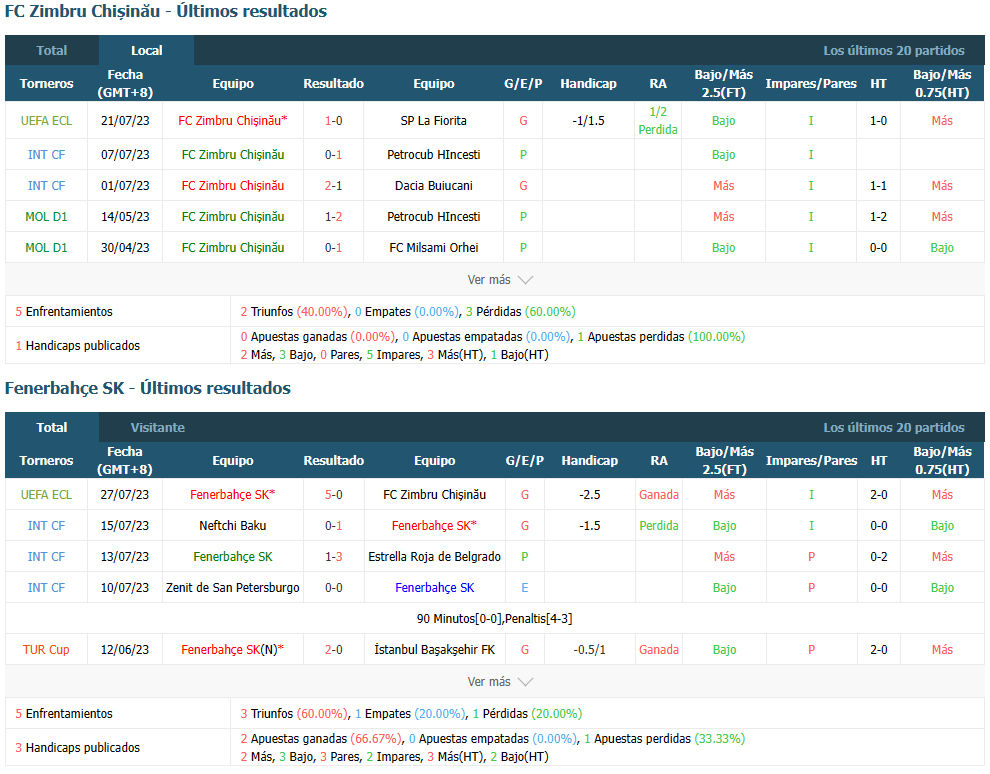990x774 pixels.
Task: Open Total tab in Fenerbahçe results
Action: point(52,427)
